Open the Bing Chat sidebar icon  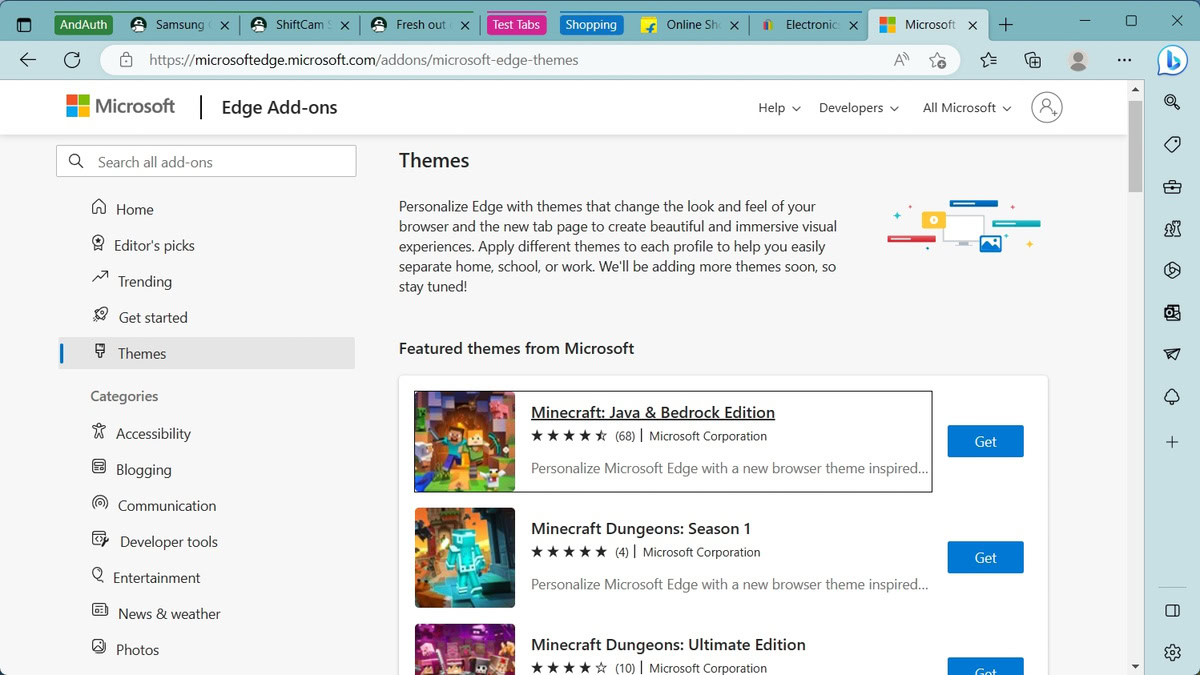(1171, 60)
